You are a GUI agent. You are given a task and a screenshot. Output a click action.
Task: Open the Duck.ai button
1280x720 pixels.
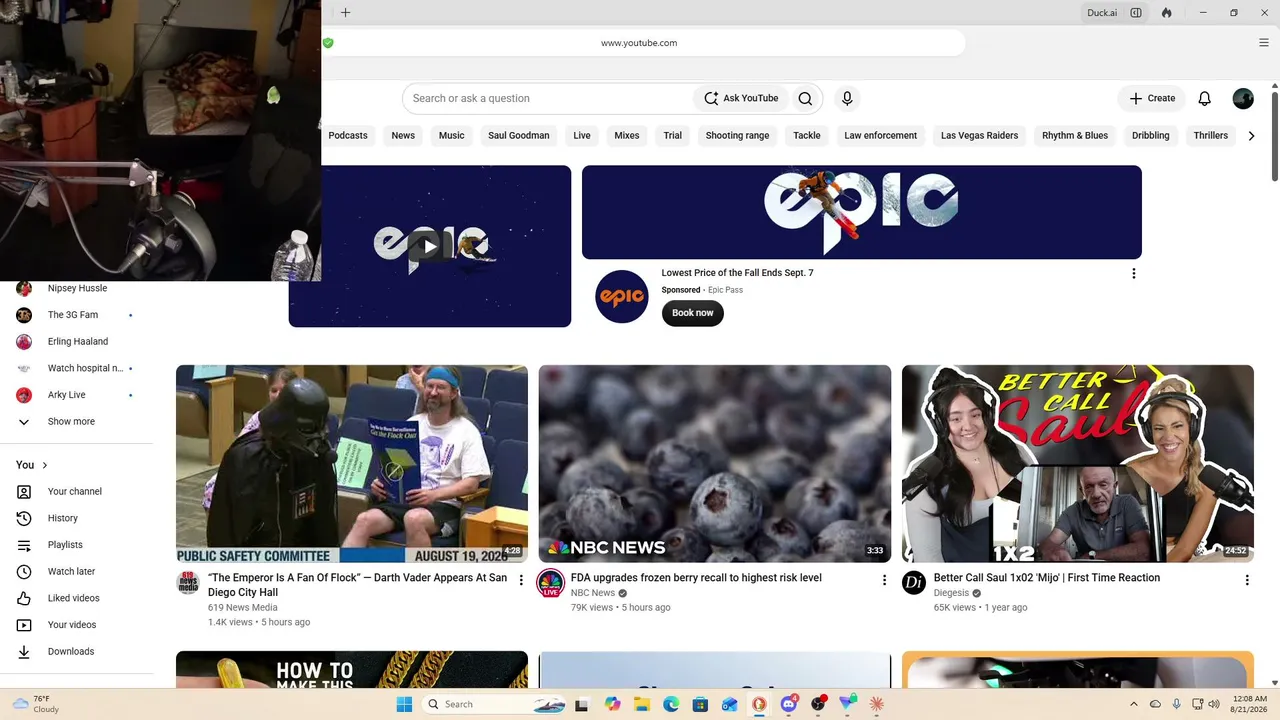click(1103, 13)
